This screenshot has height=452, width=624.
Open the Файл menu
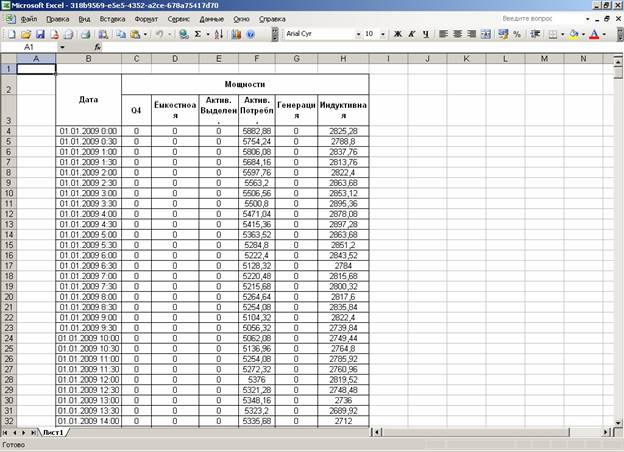[x=29, y=19]
